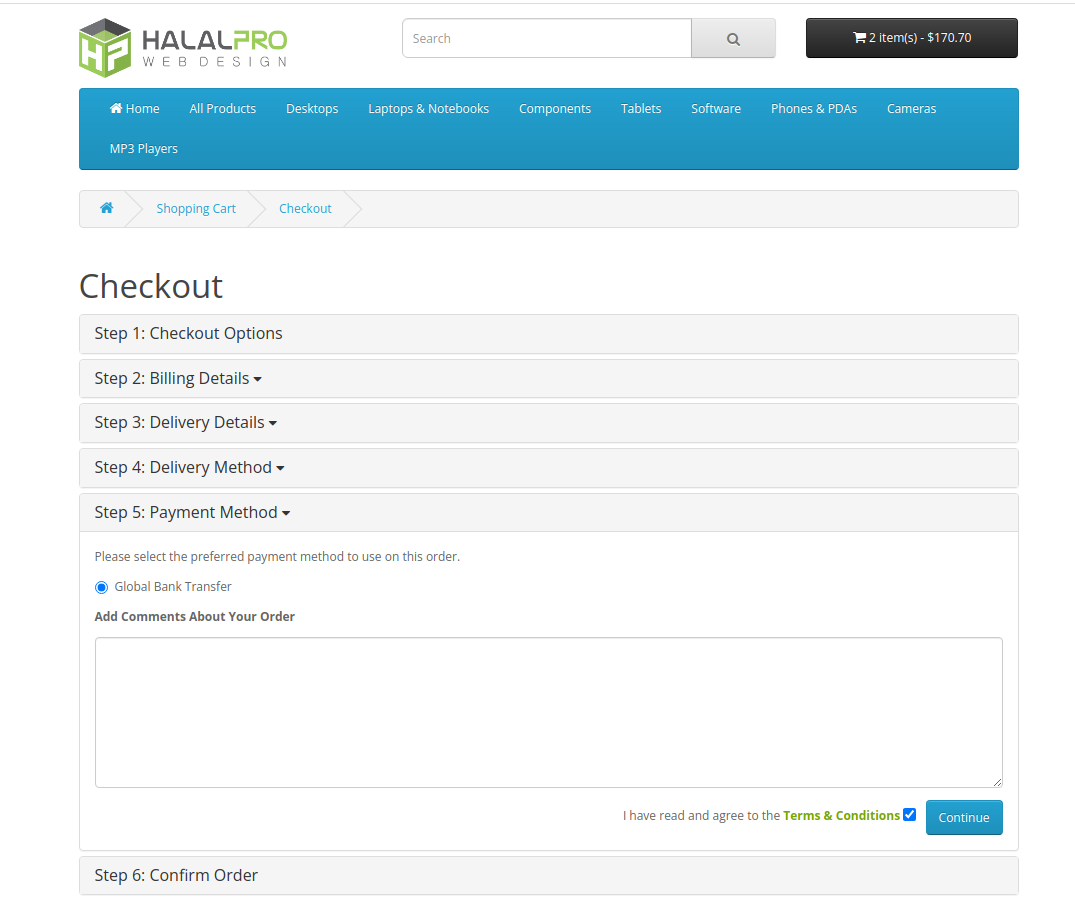Go to Shopping Cart via breadcrumb

[x=195, y=208]
